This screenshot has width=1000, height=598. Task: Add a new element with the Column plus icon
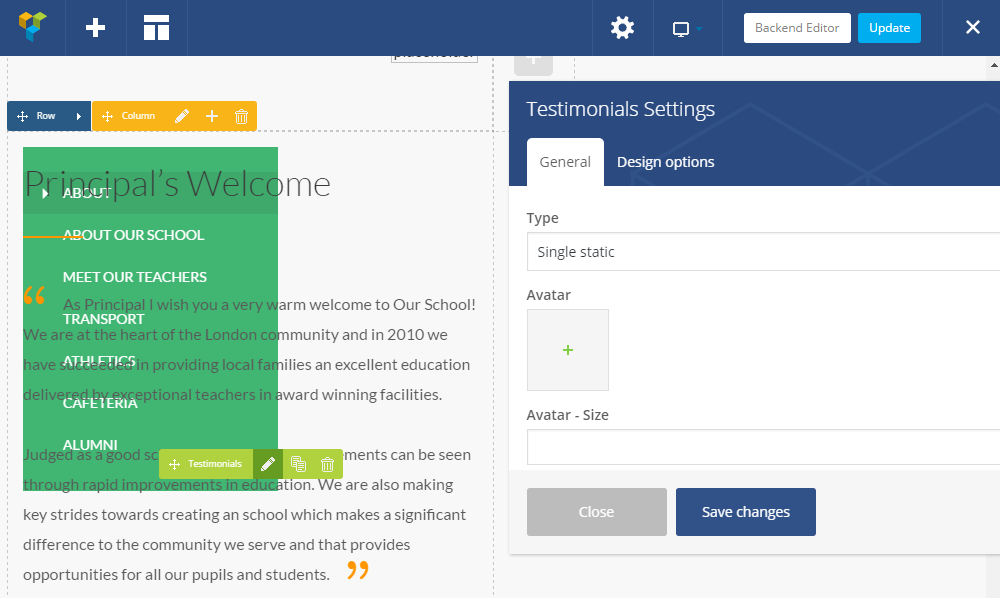[x=211, y=116]
